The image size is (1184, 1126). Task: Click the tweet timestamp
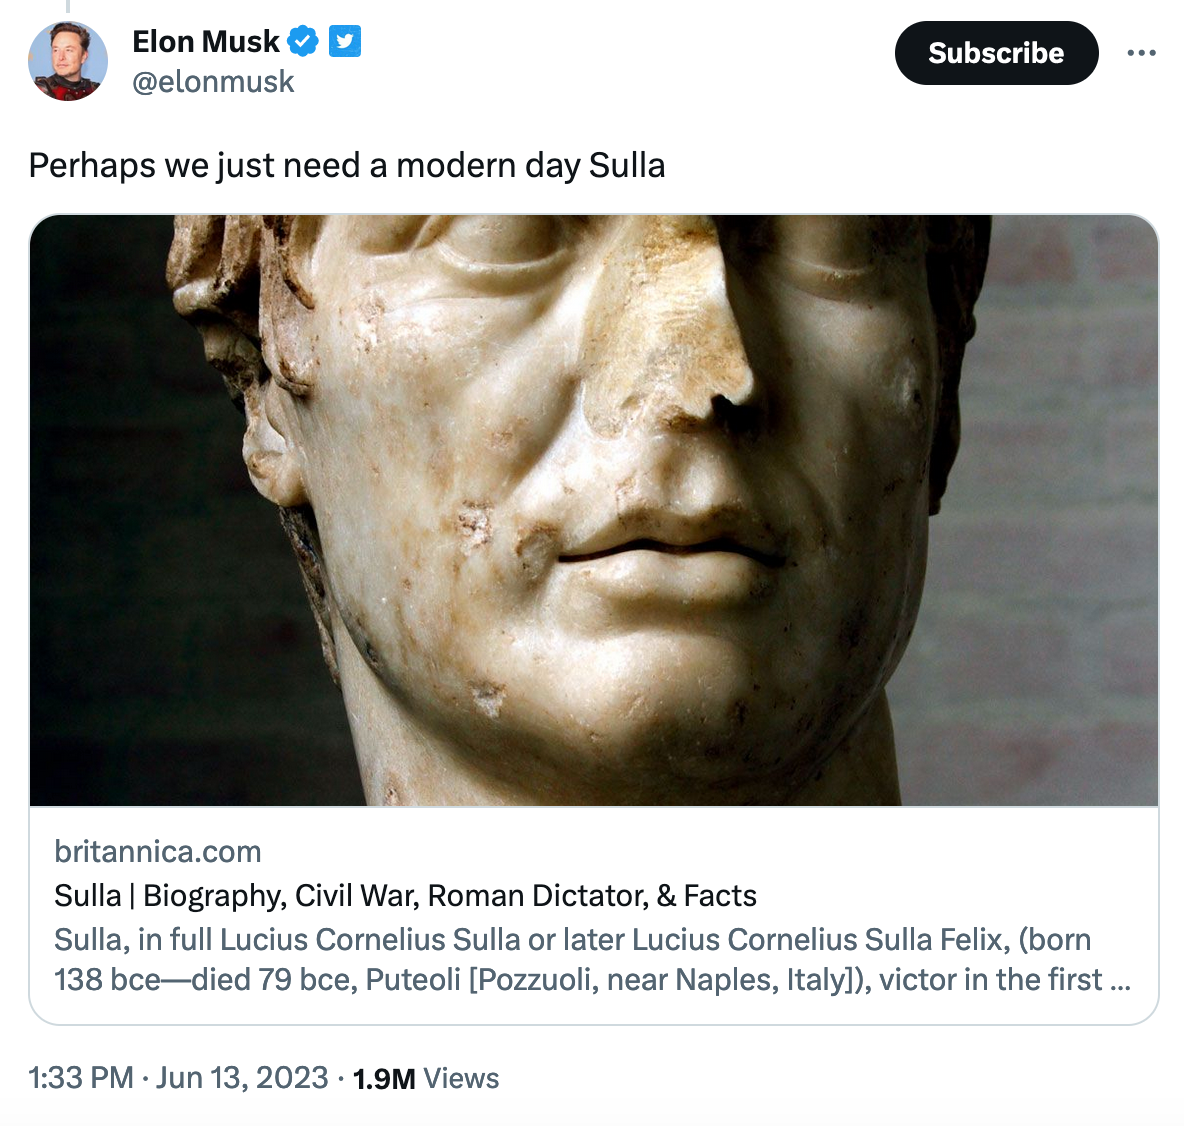coord(176,1078)
